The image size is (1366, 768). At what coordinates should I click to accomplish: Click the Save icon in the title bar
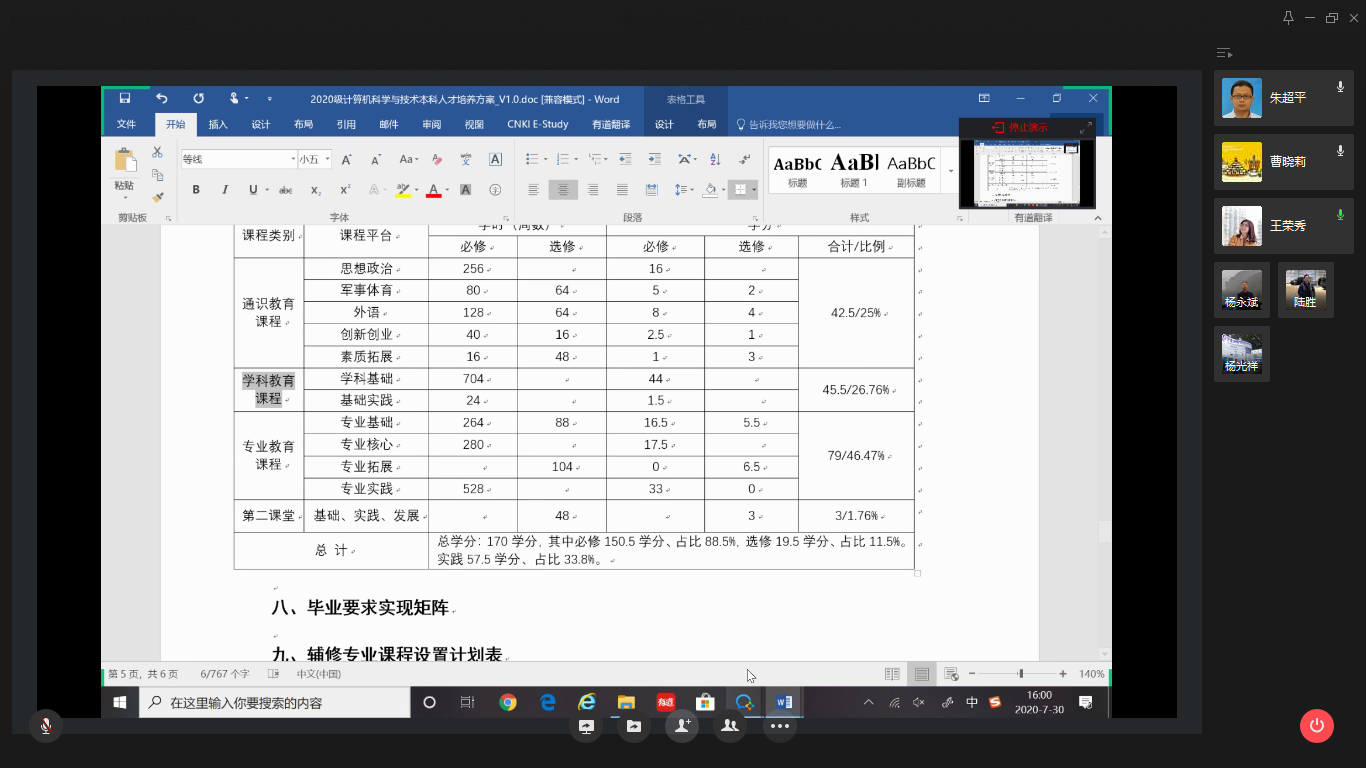tap(125, 99)
